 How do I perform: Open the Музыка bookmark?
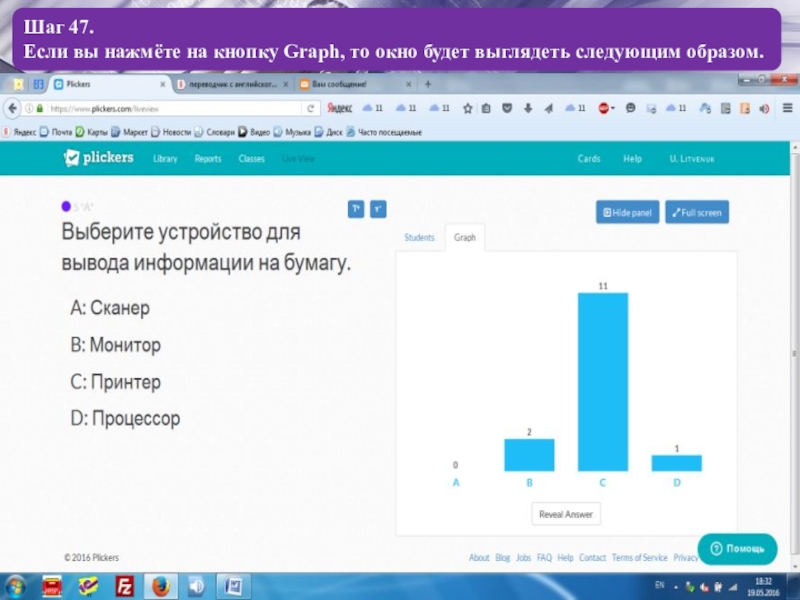tap(292, 132)
